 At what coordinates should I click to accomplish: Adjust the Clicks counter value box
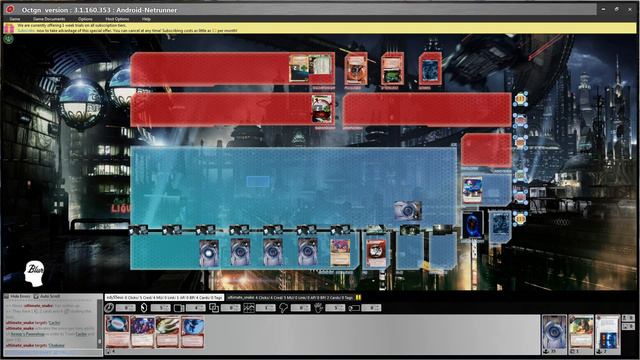pos(126,308)
